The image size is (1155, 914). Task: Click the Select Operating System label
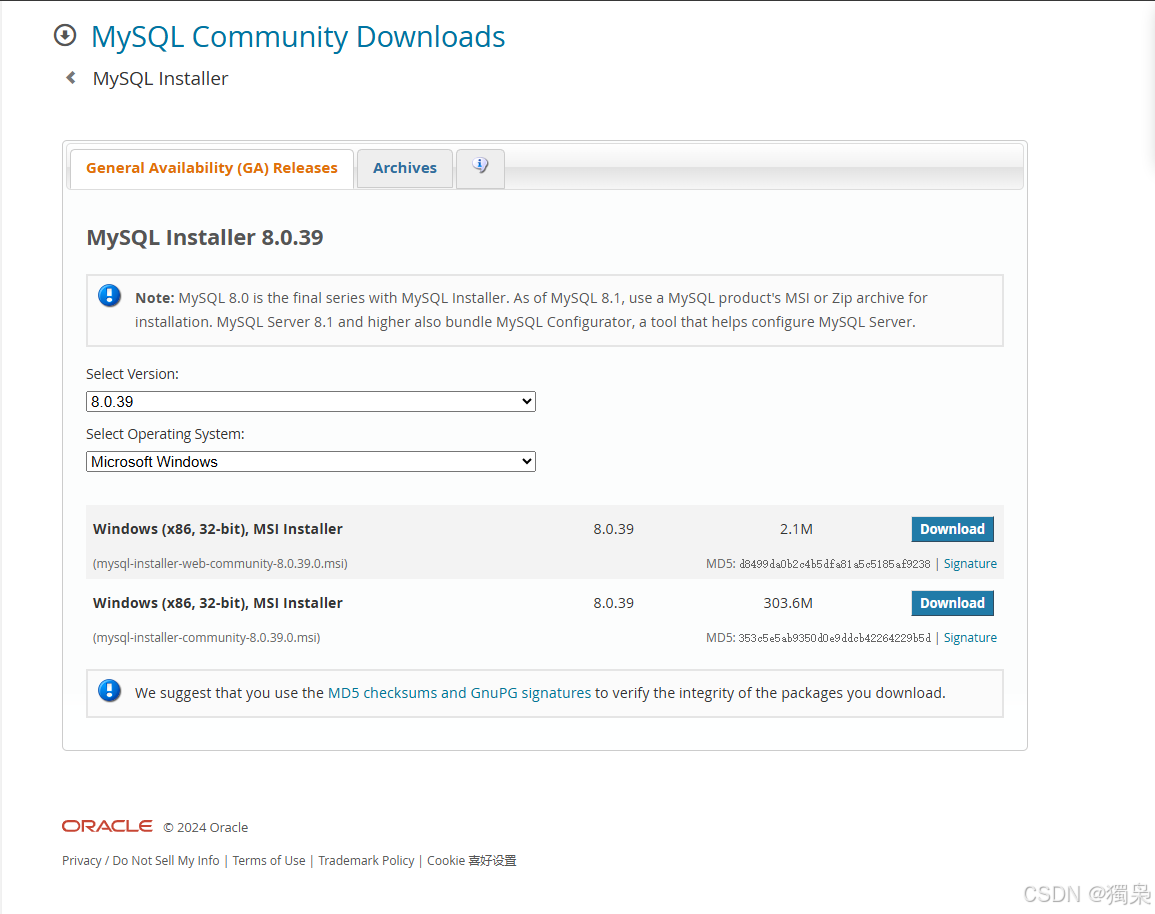tap(165, 435)
